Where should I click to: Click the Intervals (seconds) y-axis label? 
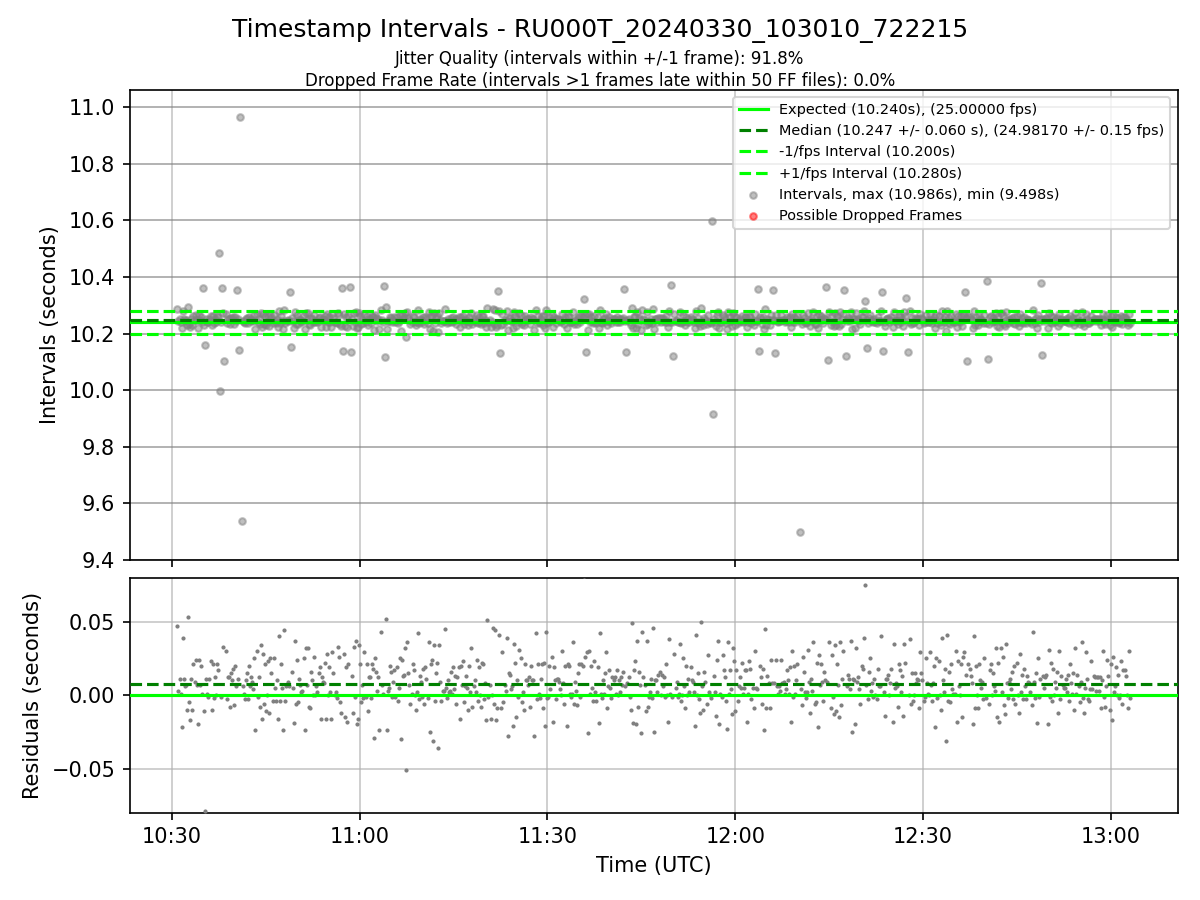pyautogui.click(x=49, y=324)
